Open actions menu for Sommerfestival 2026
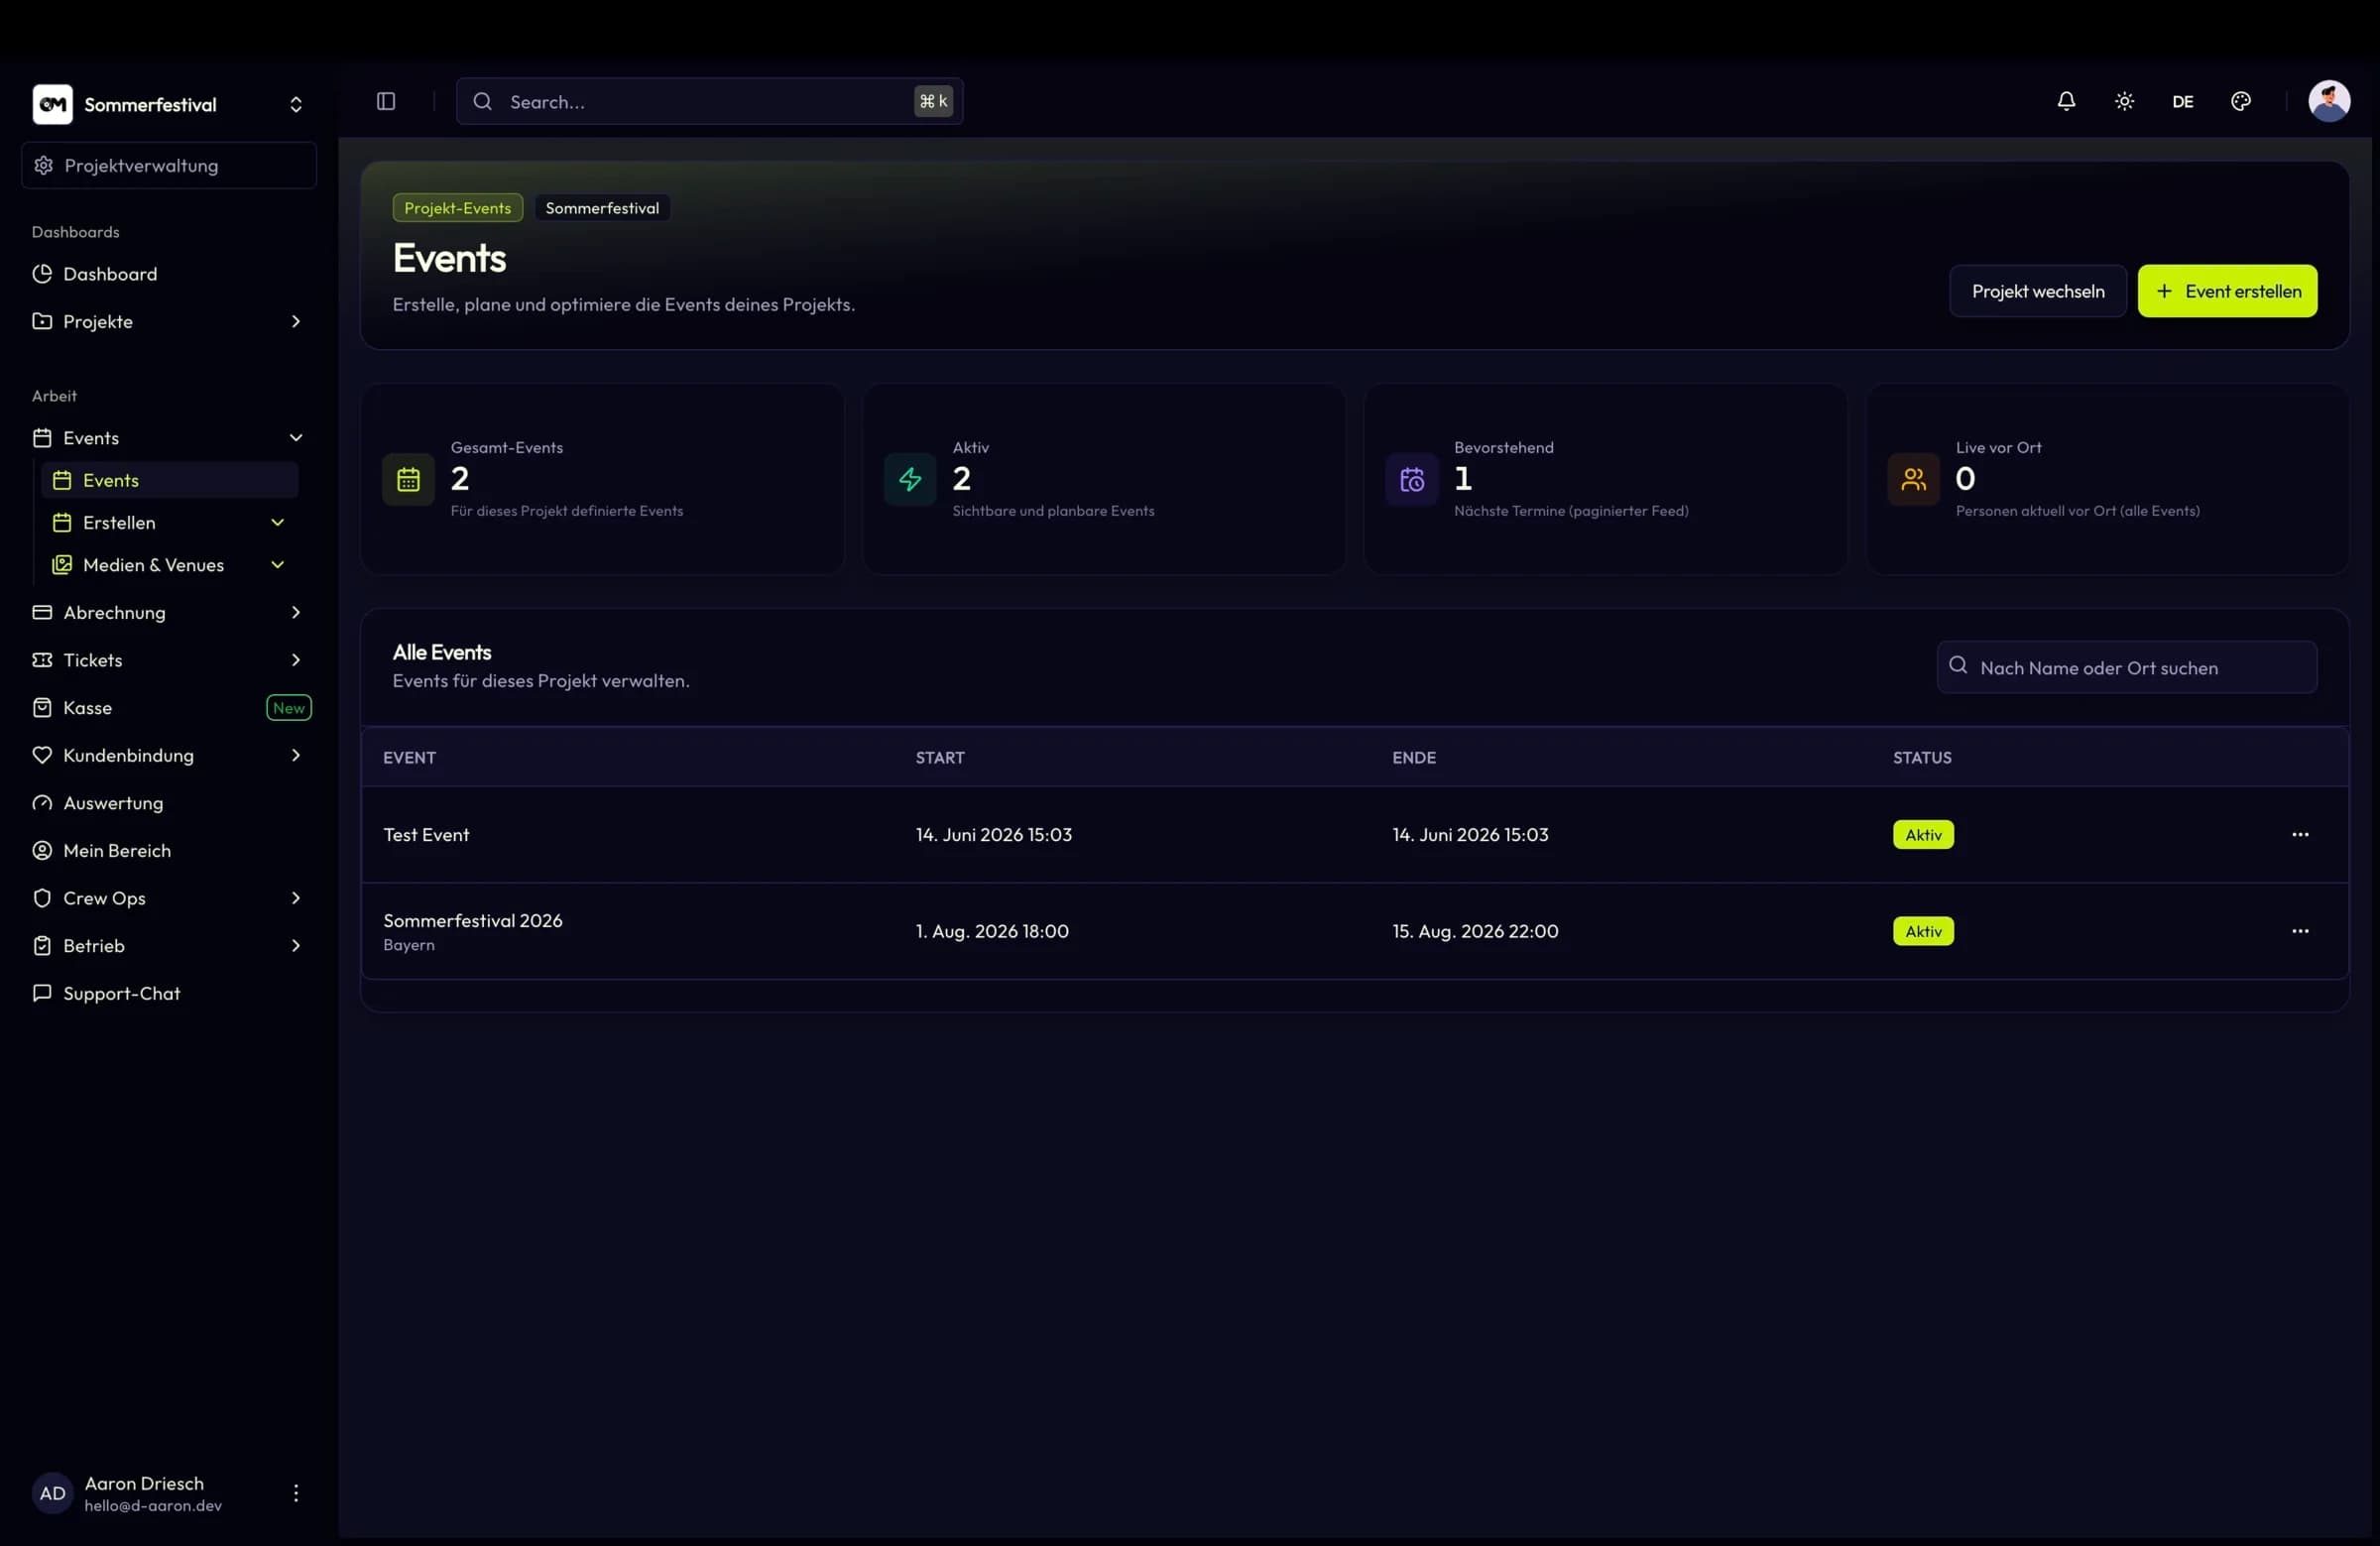 2299,931
